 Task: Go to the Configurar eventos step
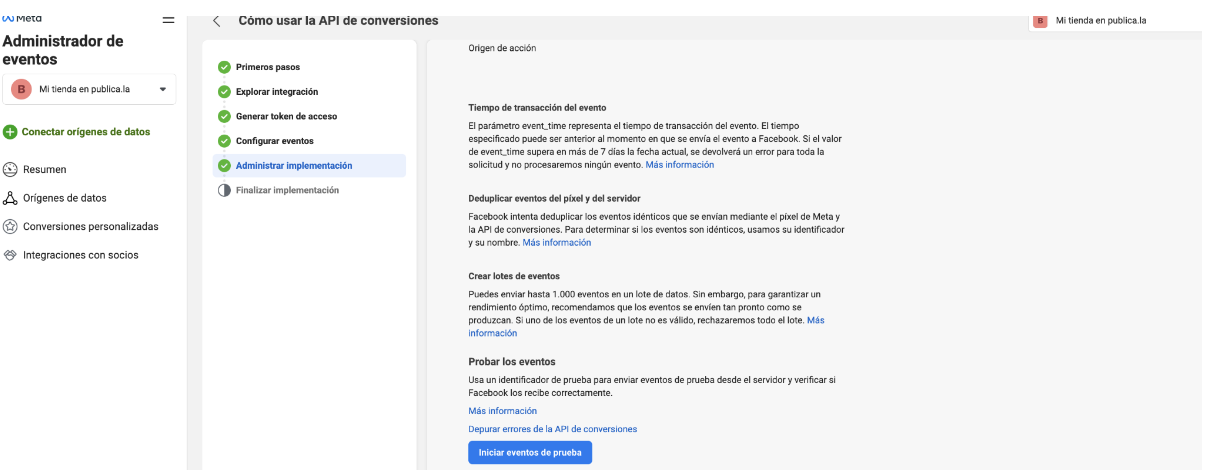(274, 141)
